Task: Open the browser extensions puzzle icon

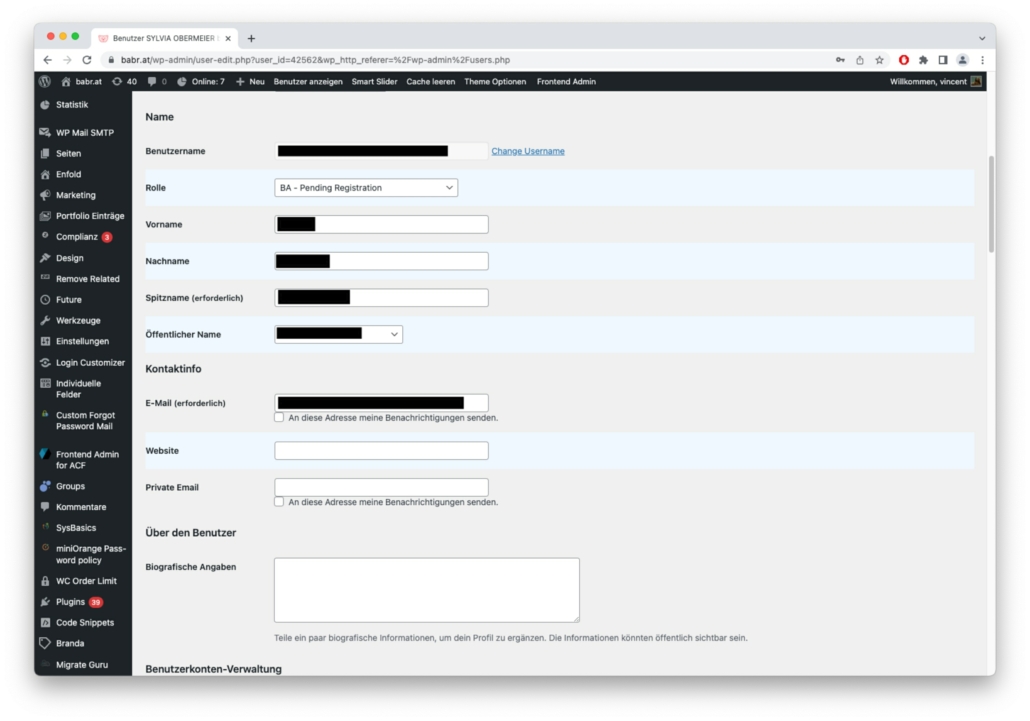Action: point(923,60)
